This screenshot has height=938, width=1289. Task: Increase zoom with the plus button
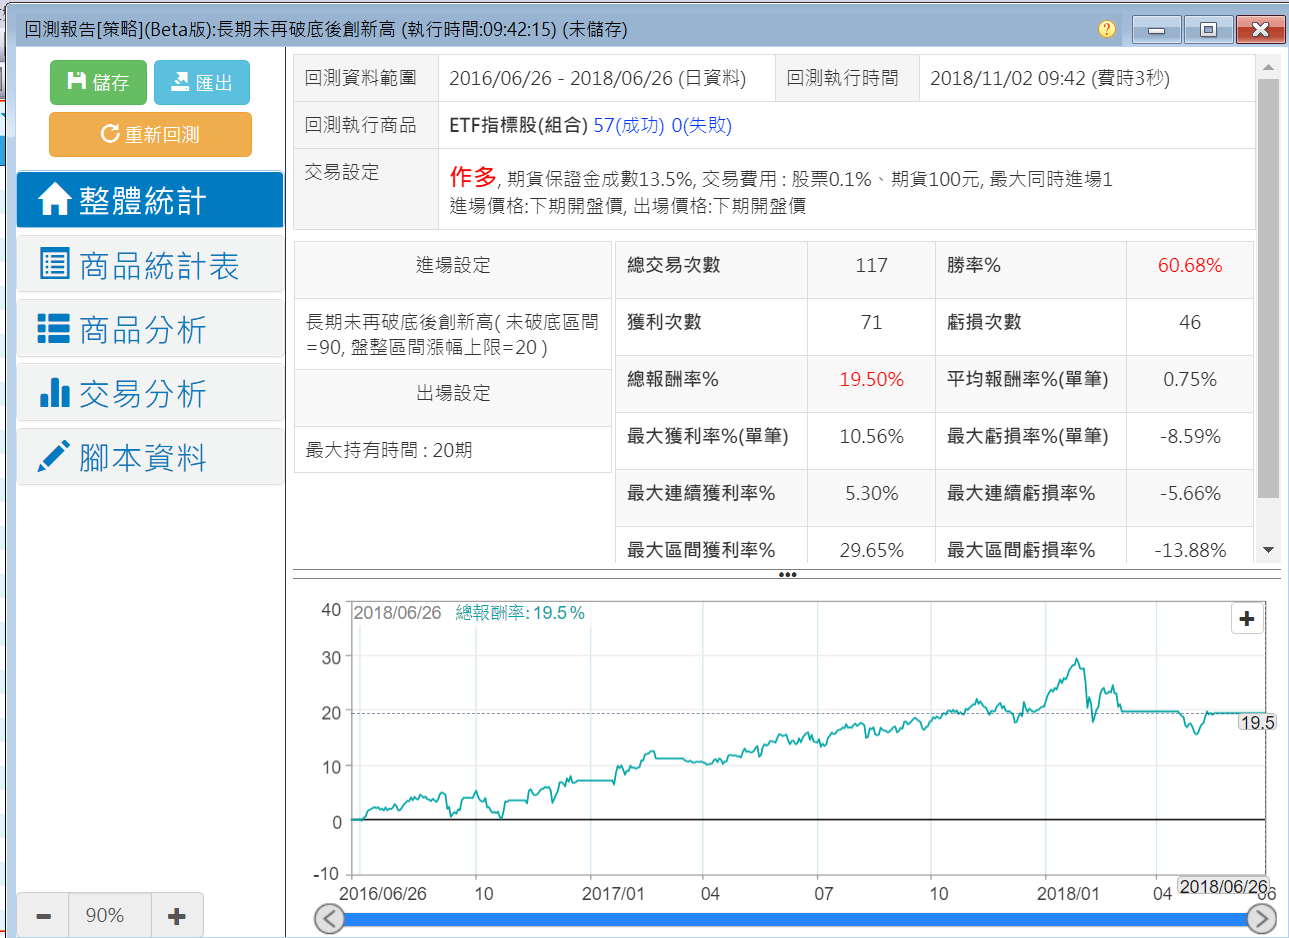coord(177,916)
